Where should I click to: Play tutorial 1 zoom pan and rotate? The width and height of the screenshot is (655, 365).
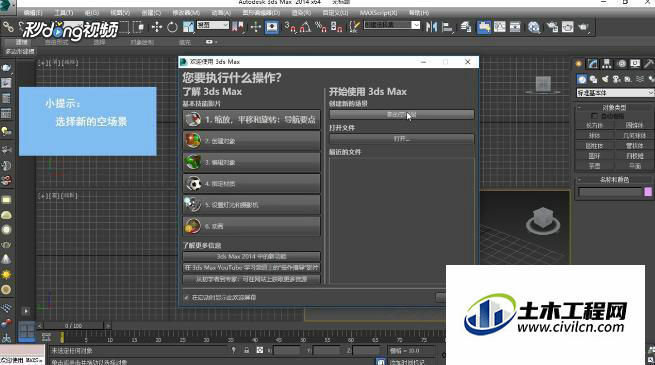(251, 119)
